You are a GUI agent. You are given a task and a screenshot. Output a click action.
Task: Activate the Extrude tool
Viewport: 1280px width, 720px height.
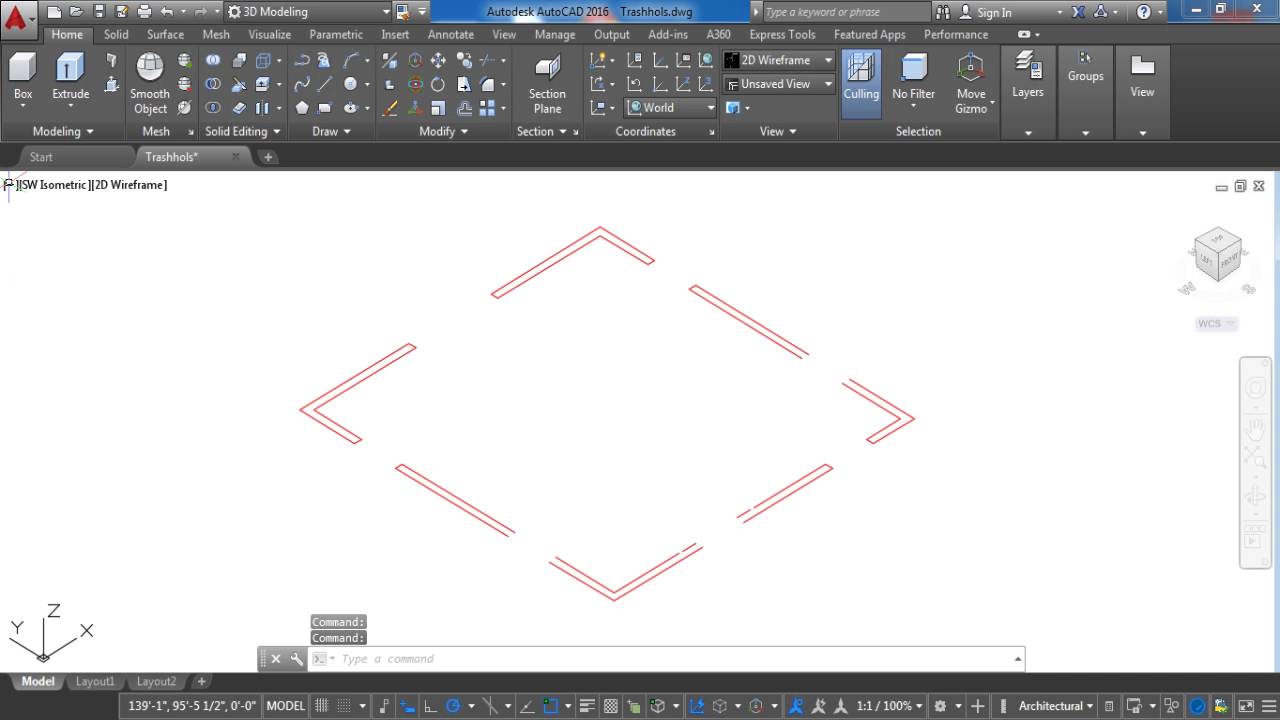70,78
